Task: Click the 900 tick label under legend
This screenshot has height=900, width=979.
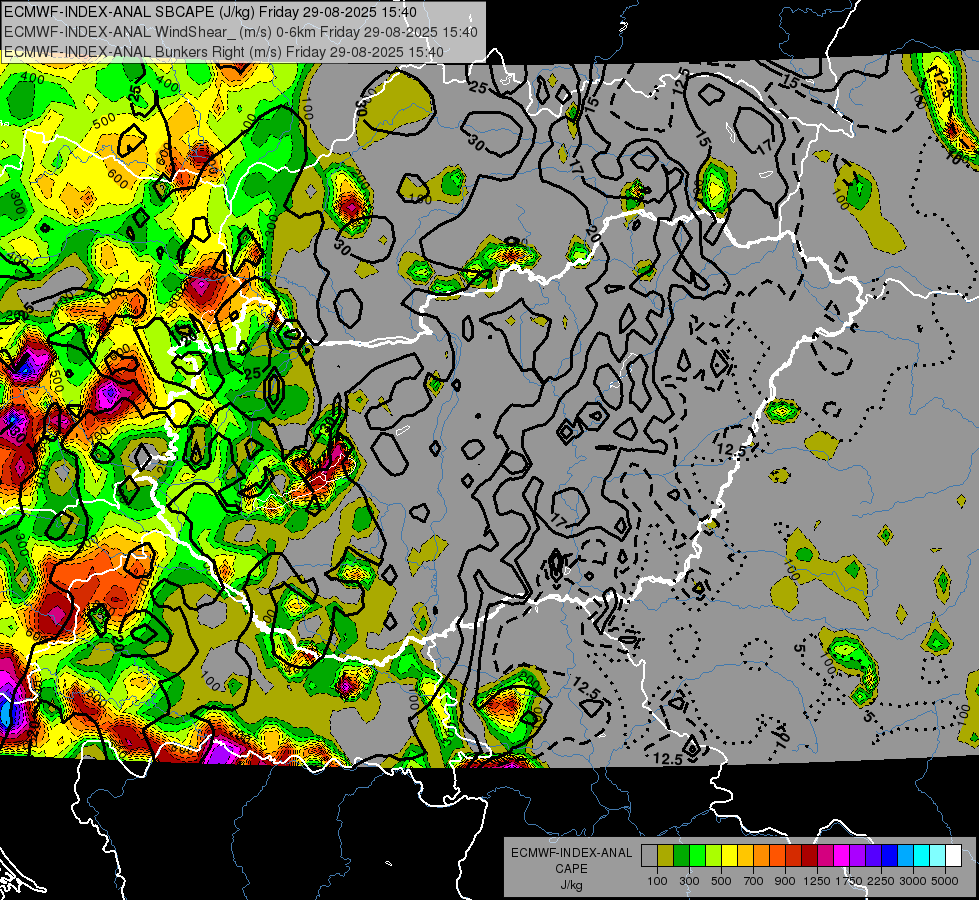Action: click(x=785, y=881)
